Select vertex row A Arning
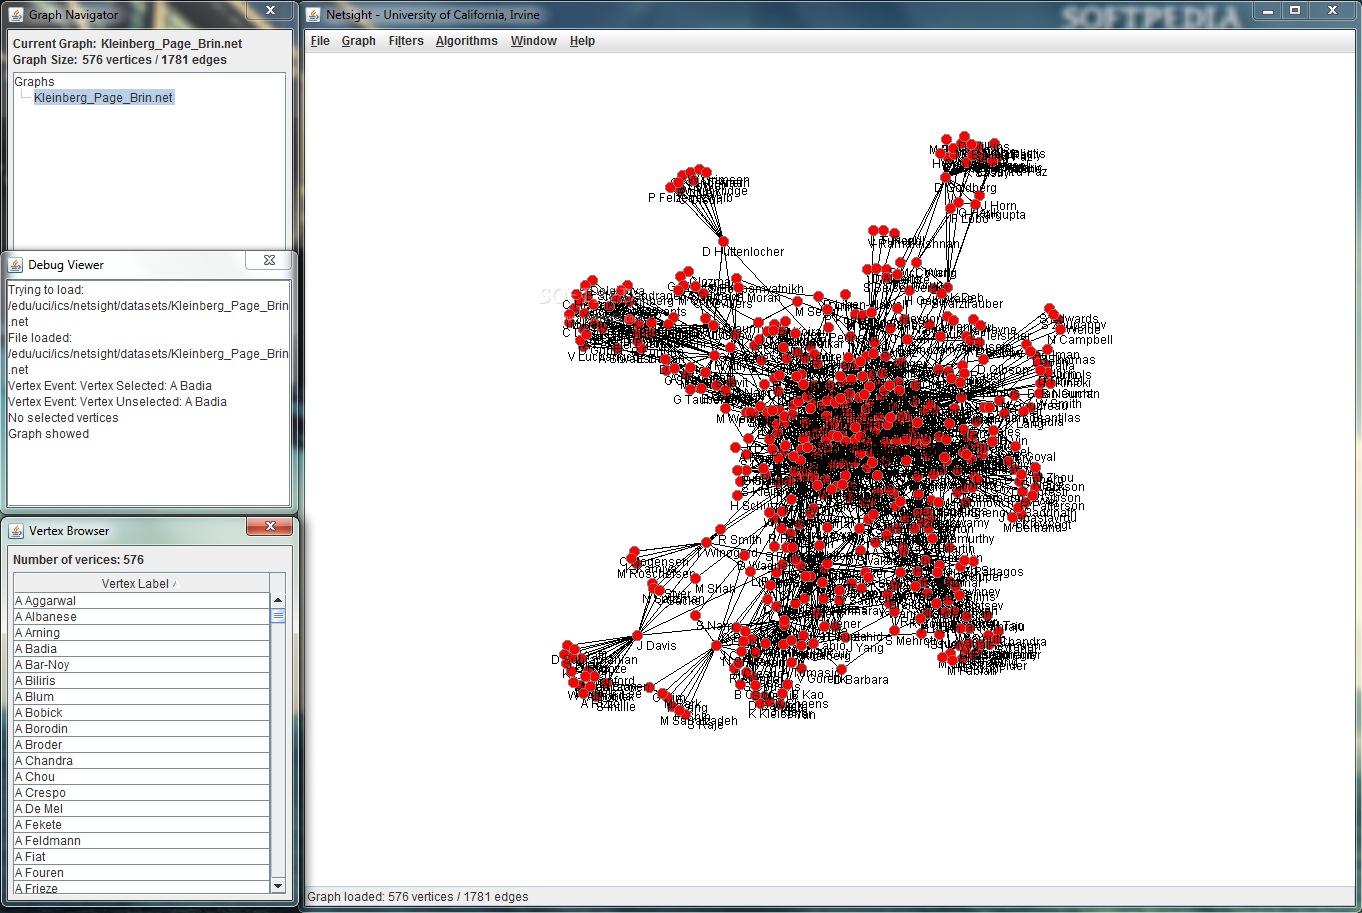This screenshot has width=1362, height=913. 141,633
